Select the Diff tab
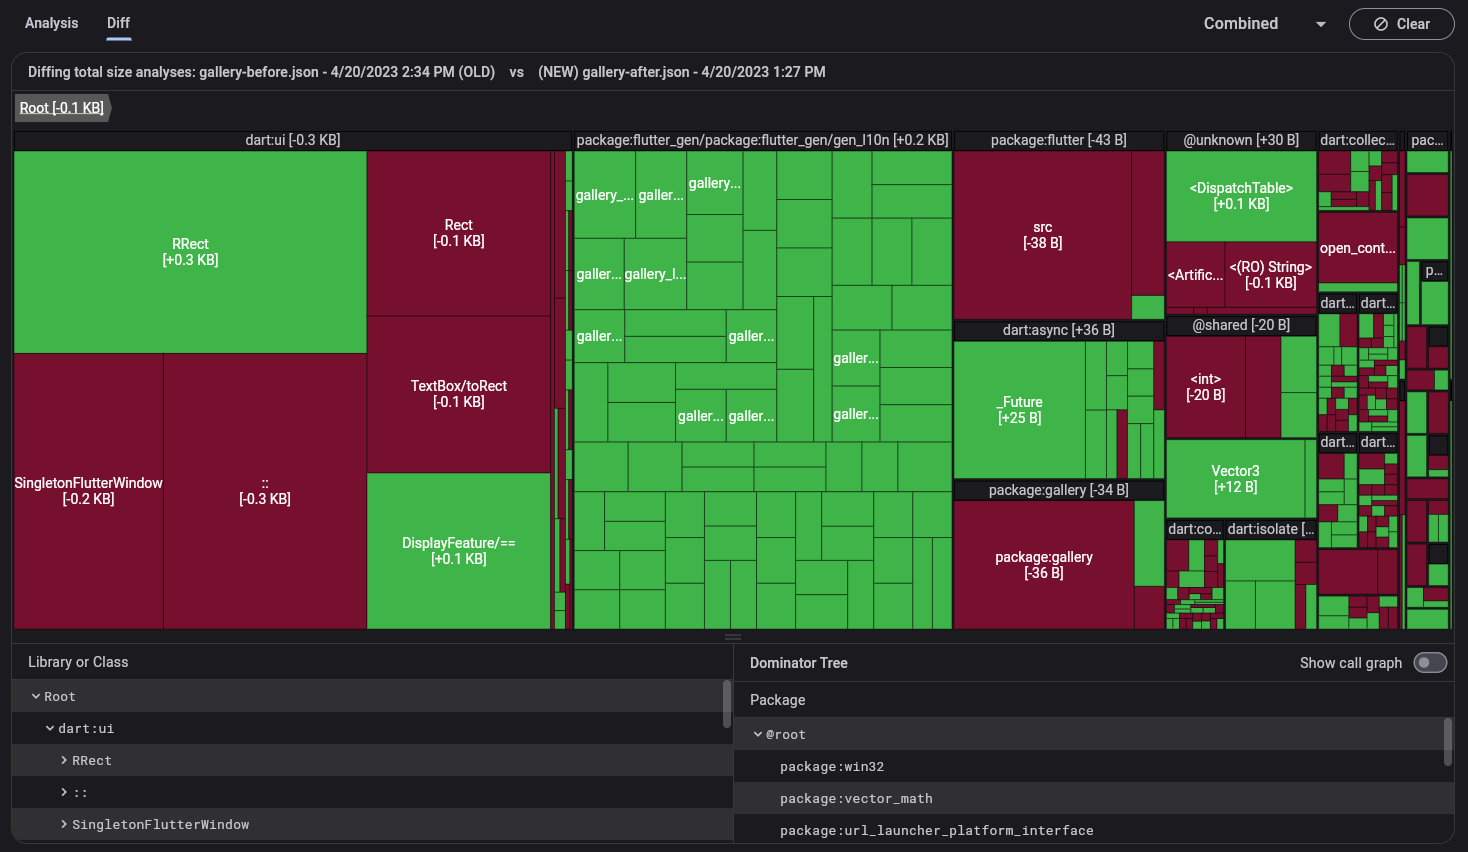Screen dimensions: 1468x852 [x=118, y=23]
